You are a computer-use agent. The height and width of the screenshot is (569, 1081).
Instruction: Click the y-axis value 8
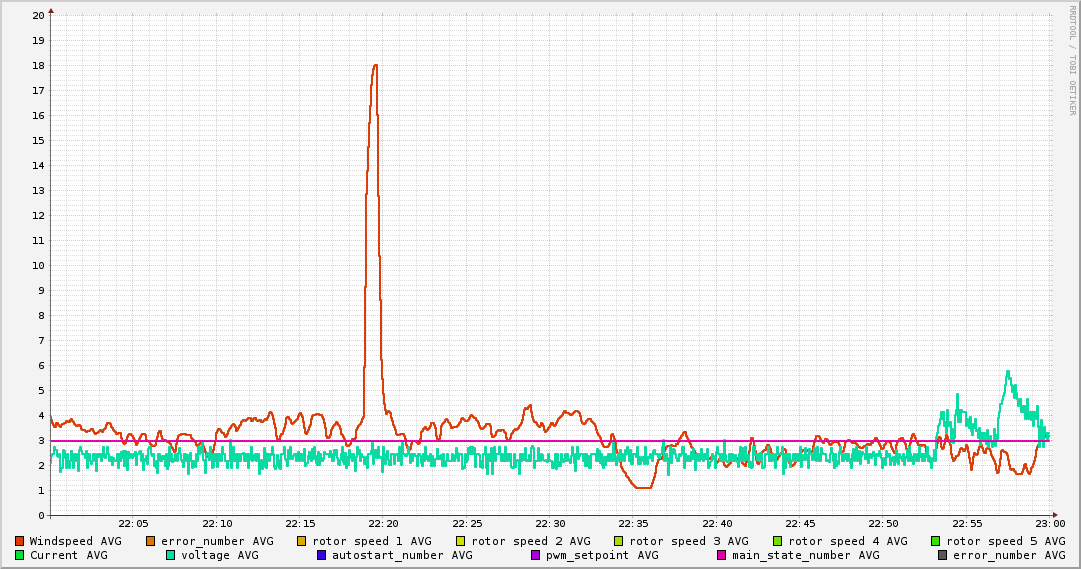tap(41, 315)
